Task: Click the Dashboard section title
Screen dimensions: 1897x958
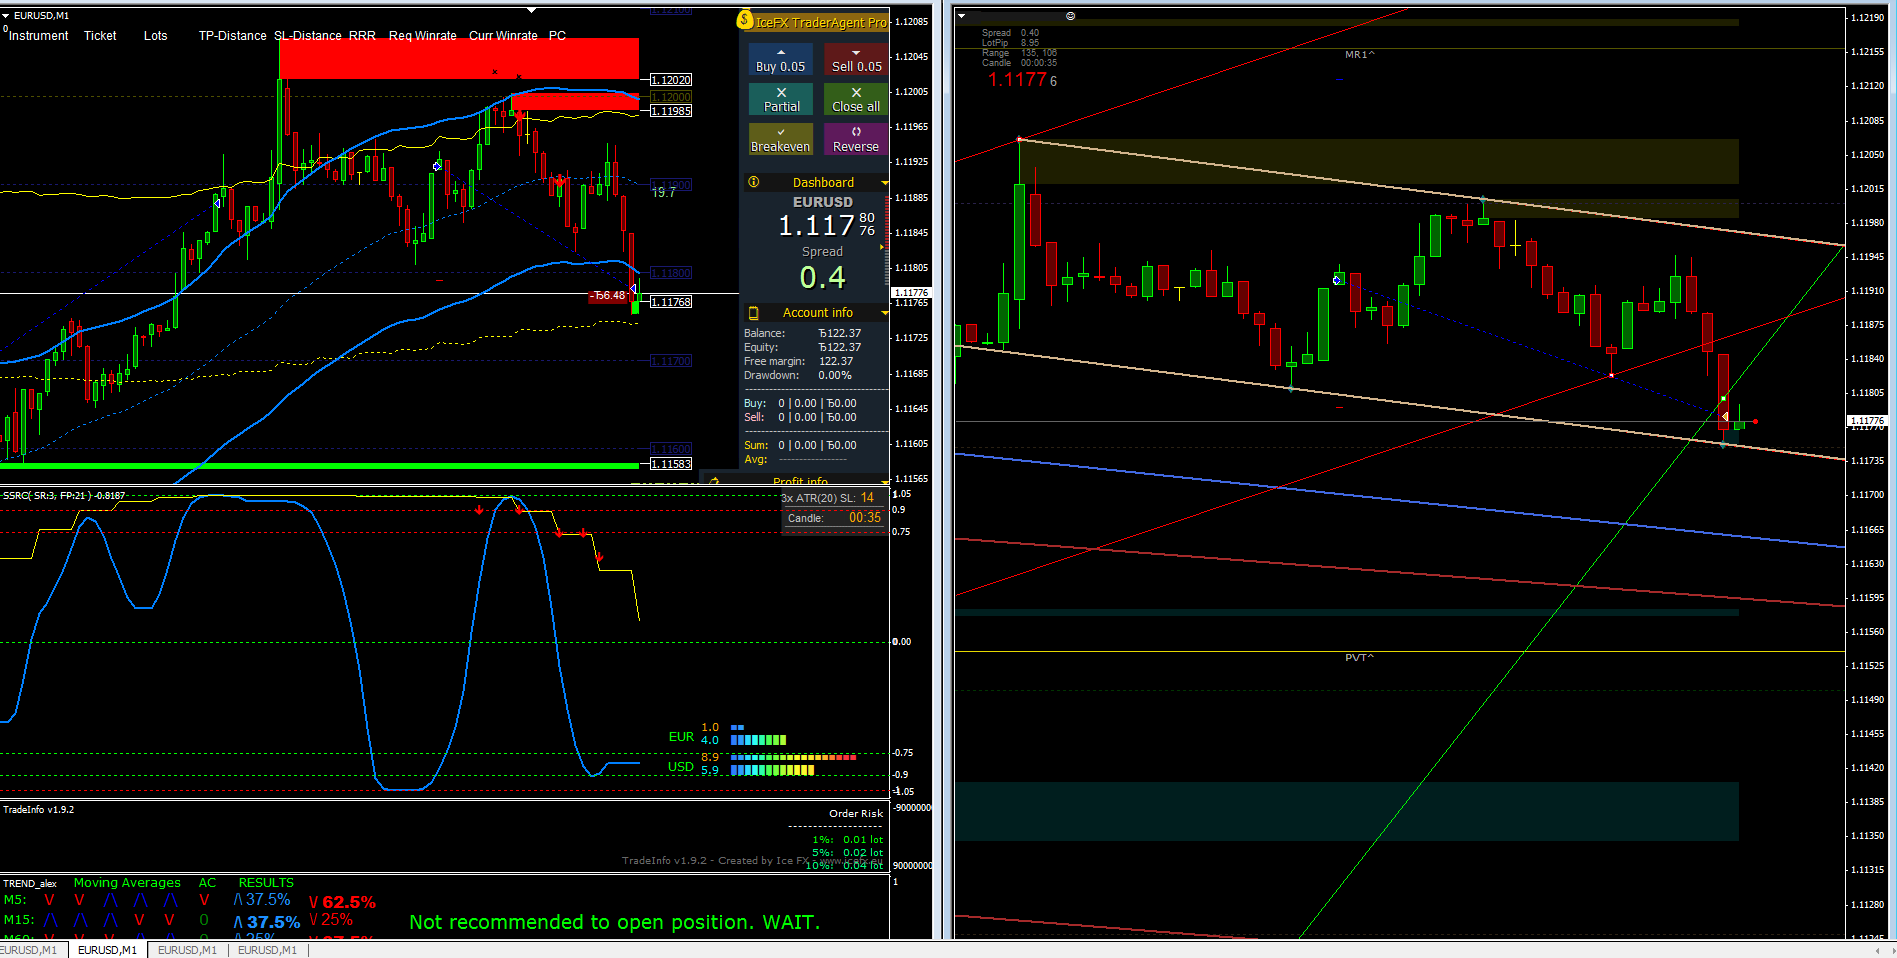Action: click(x=823, y=183)
